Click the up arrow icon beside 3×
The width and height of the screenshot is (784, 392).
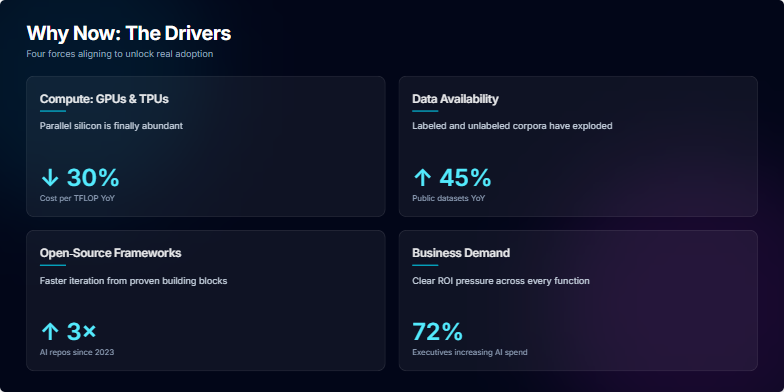click(50, 332)
